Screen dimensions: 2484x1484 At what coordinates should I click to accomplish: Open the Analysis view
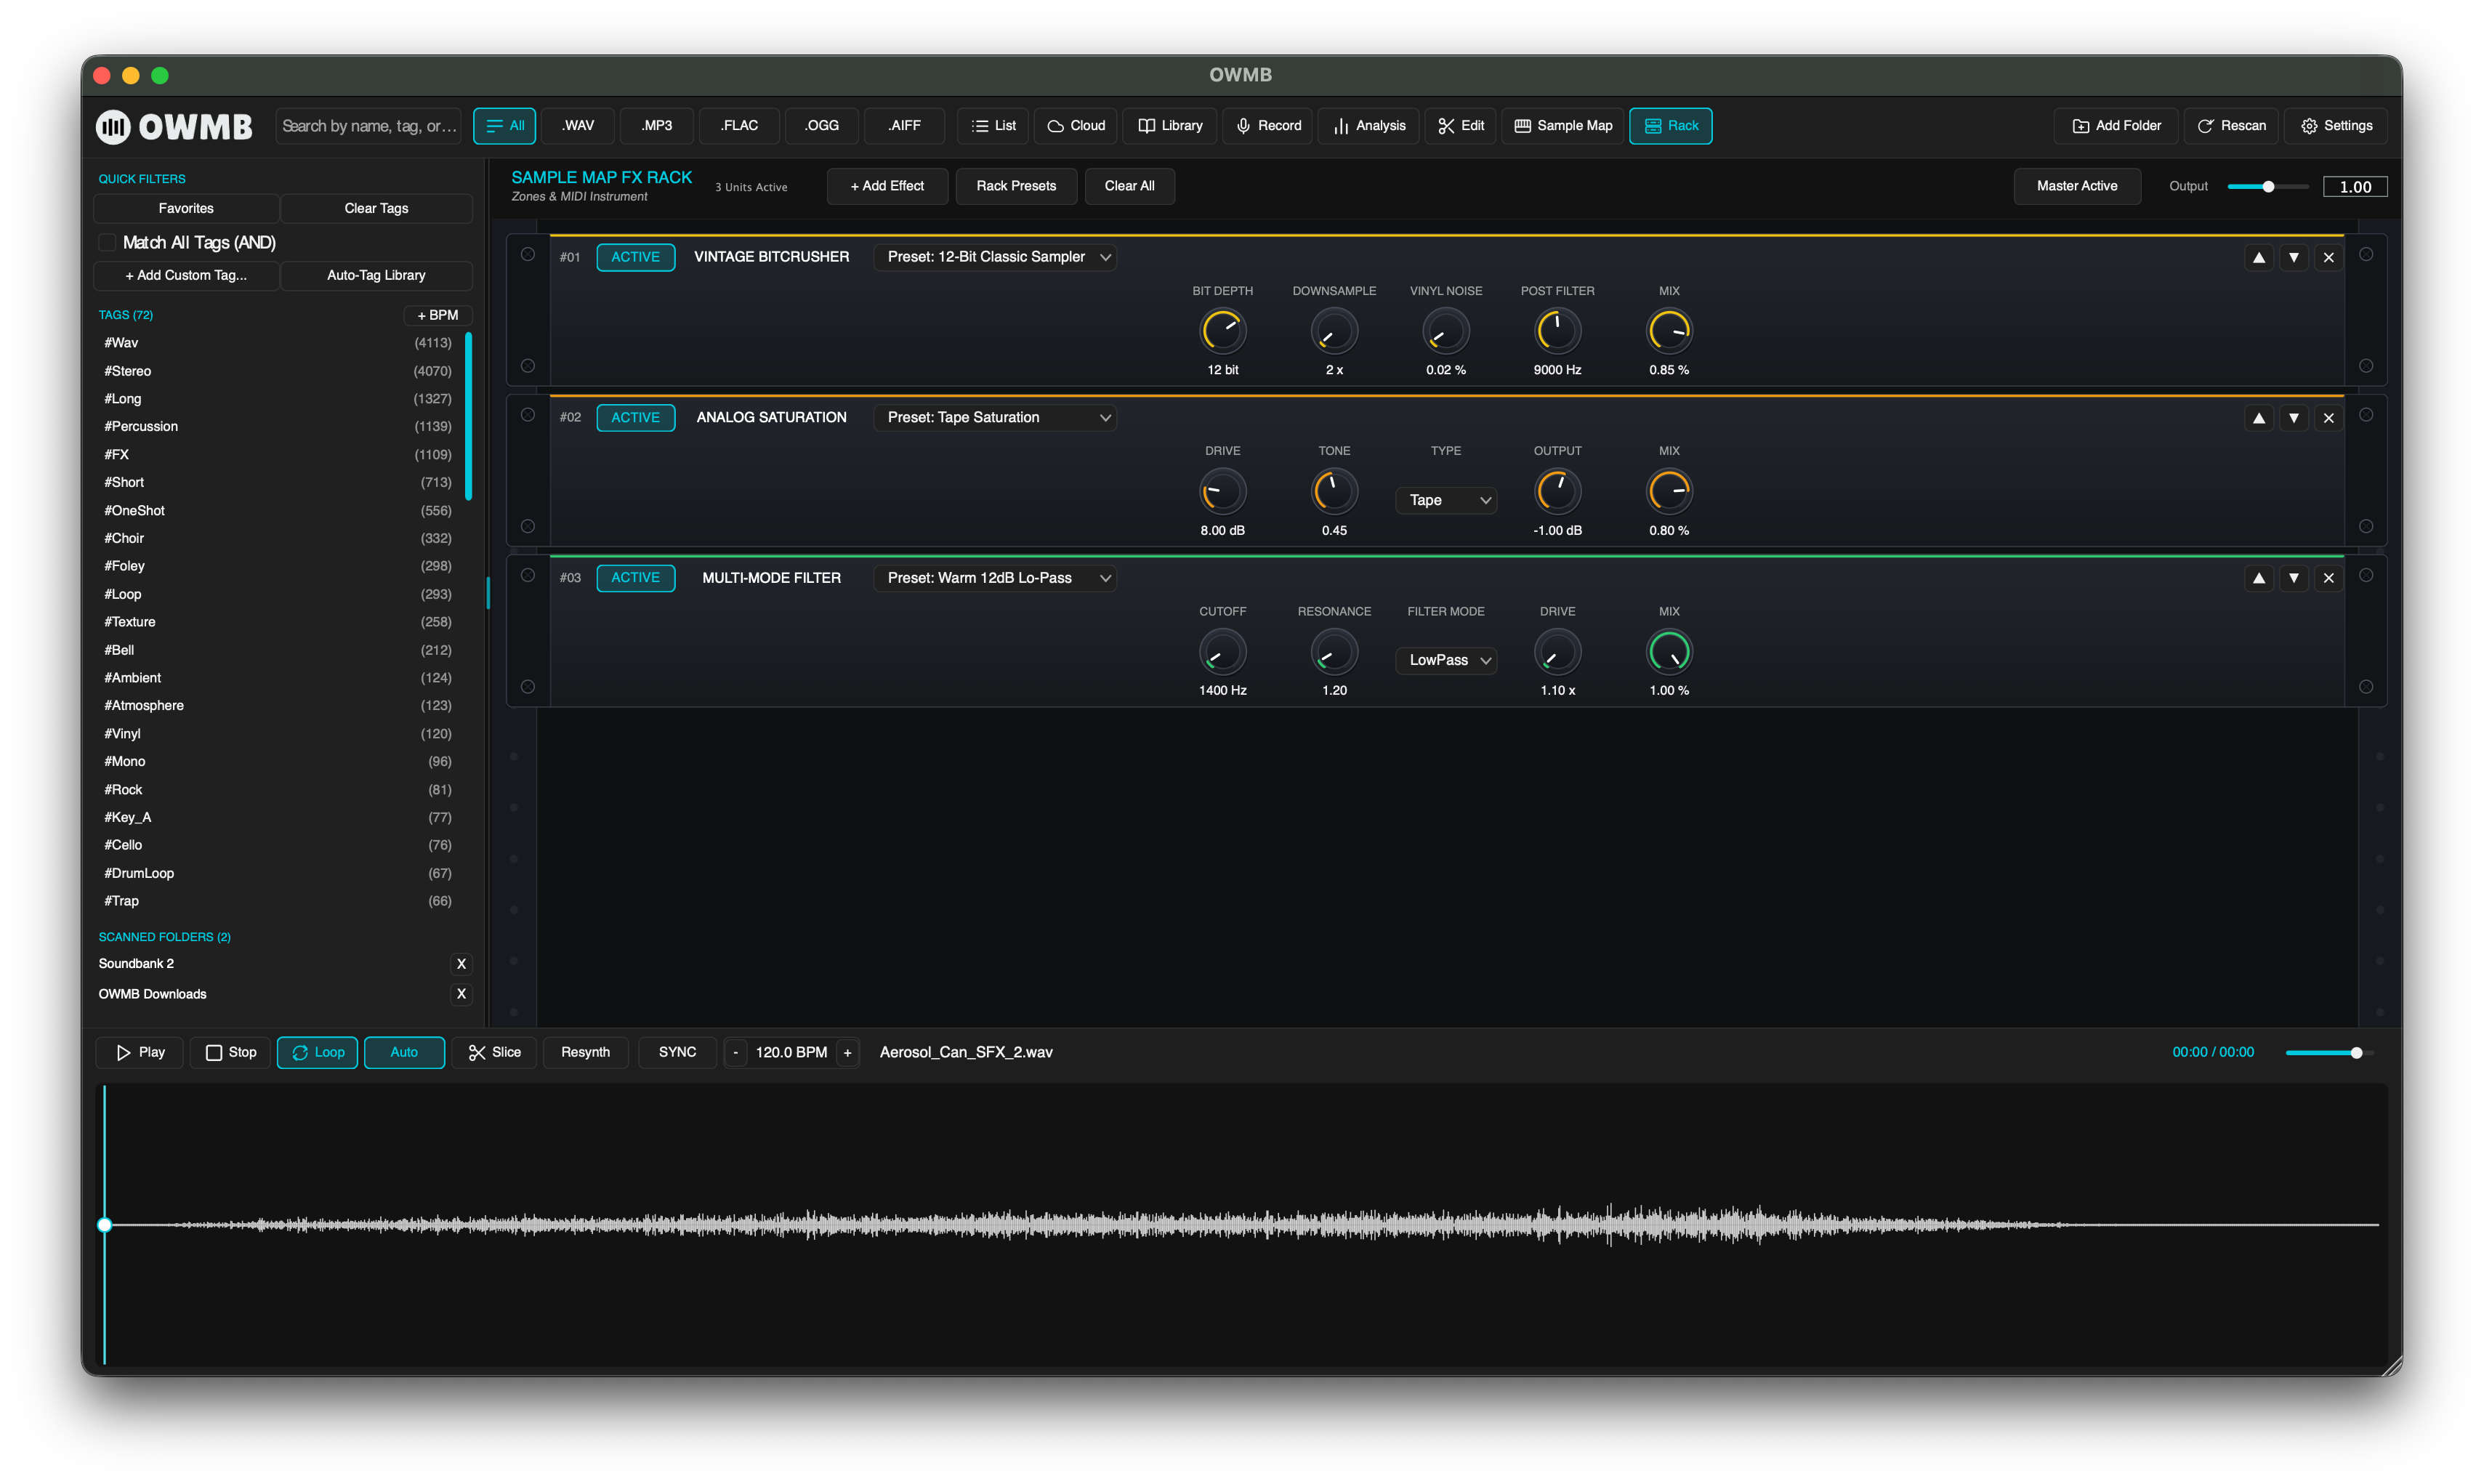[x=1368, y=126]
